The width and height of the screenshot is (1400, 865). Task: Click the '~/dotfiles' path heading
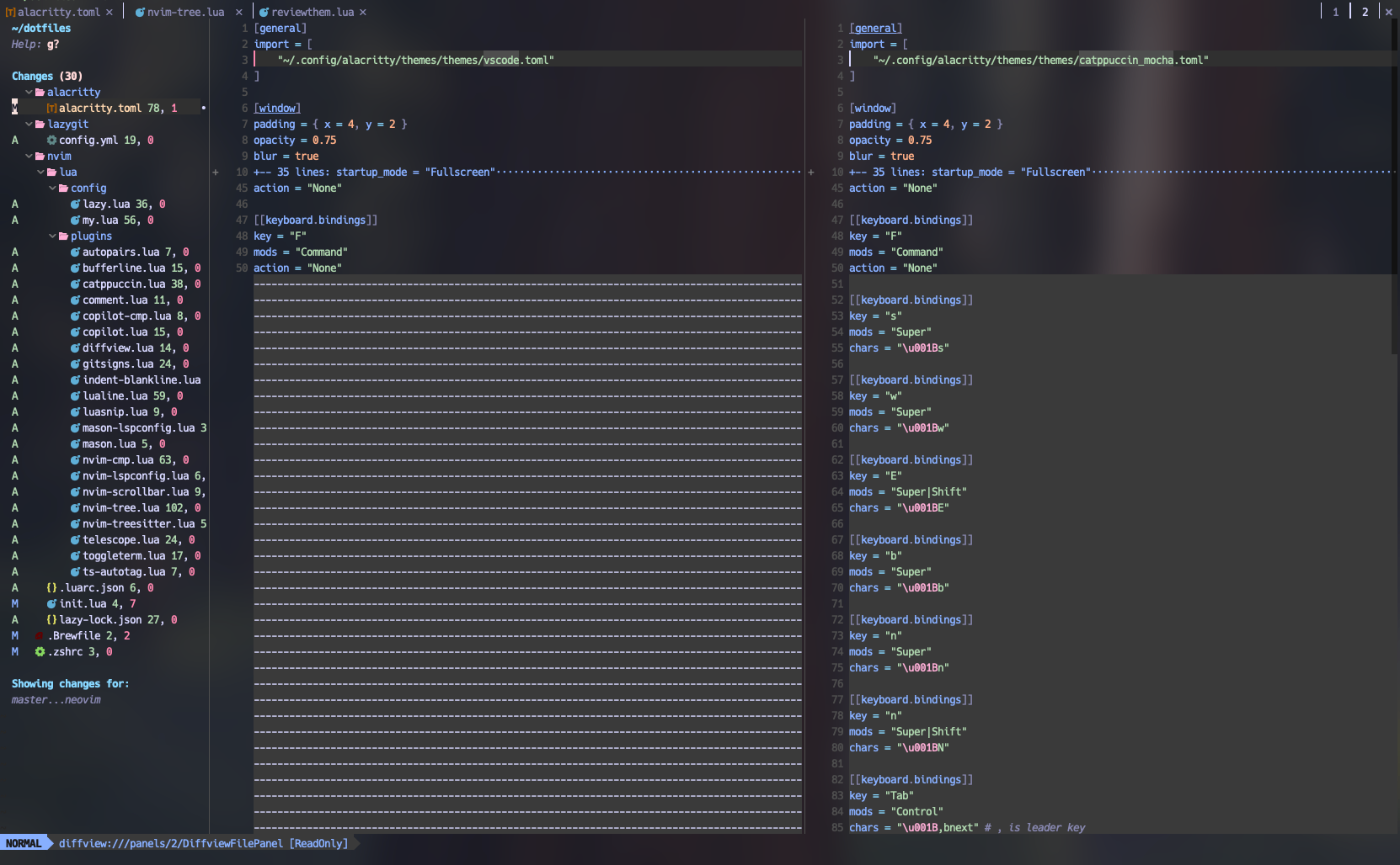(x=41, y=28)
